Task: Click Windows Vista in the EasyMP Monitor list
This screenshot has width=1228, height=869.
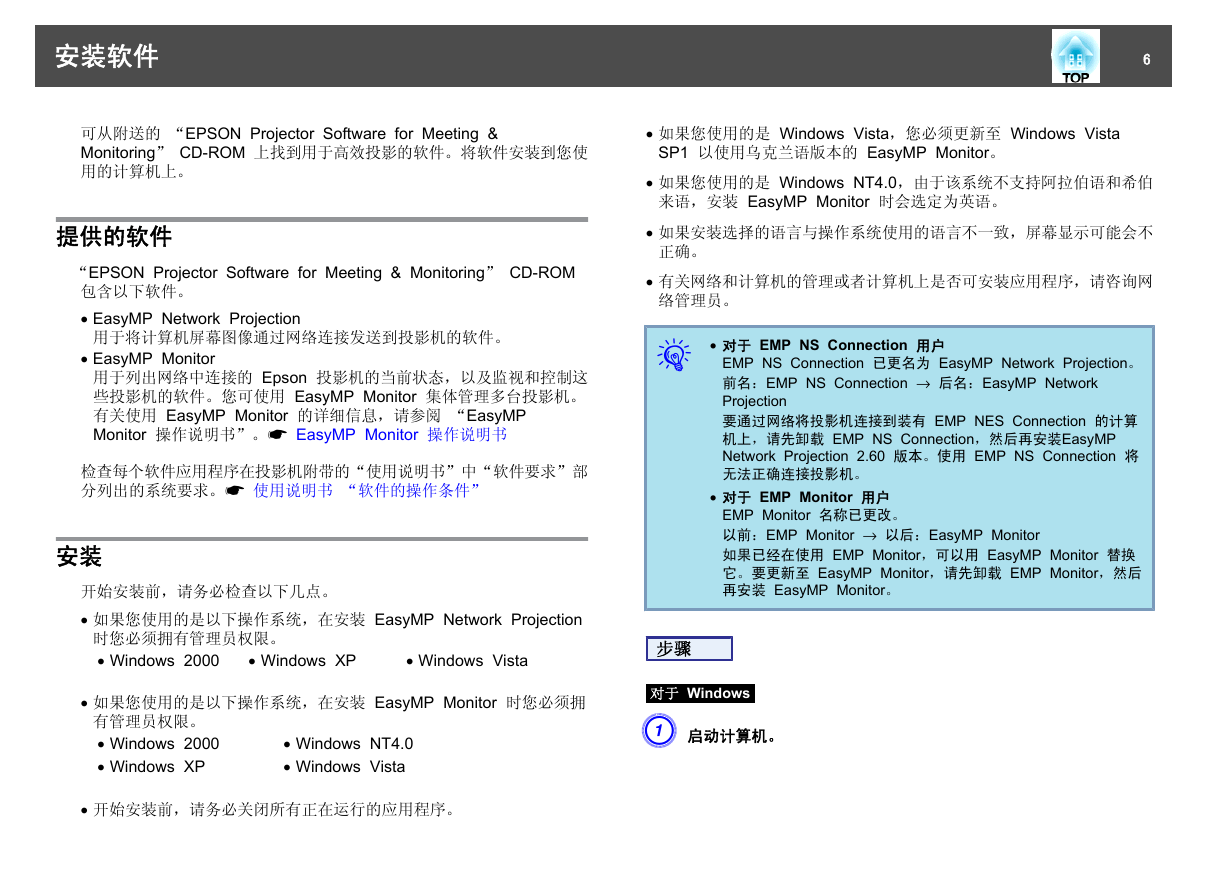Action: tap(350, 767)
